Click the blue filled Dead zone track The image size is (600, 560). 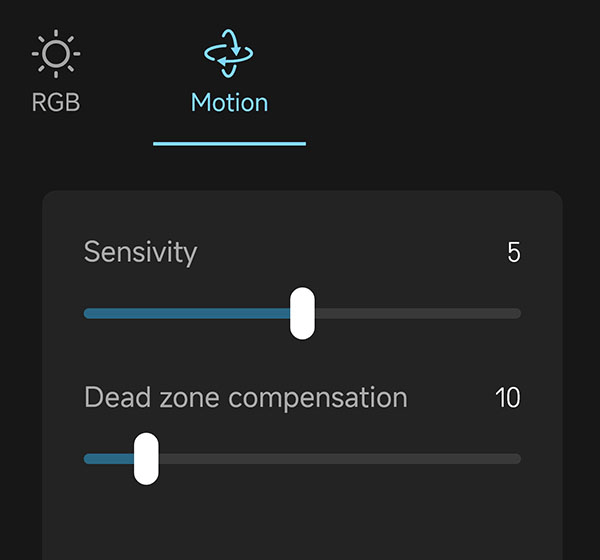pyautogui.click(x=108, y=459)
